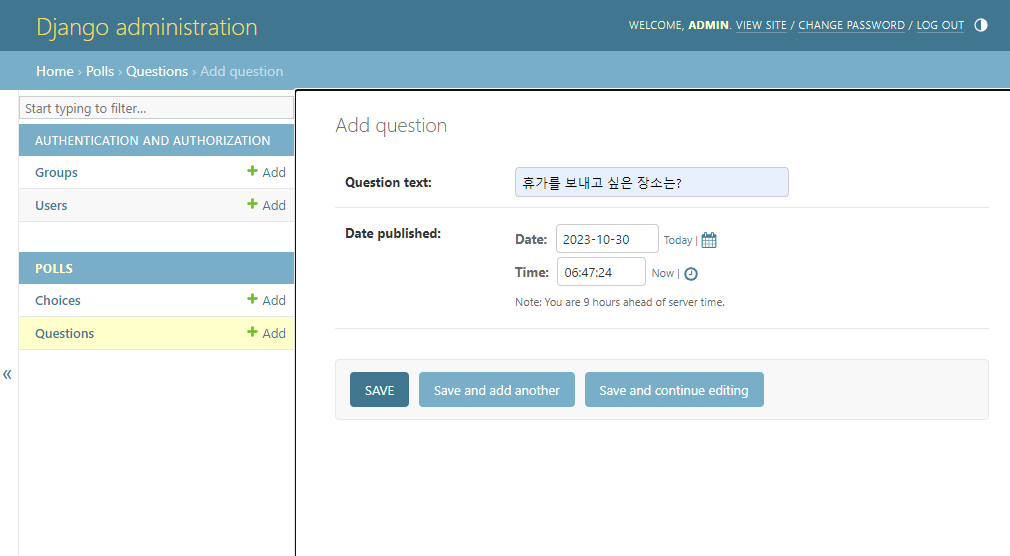
Task: Open Groups in the sidebar
Action: tap(56, 173)
